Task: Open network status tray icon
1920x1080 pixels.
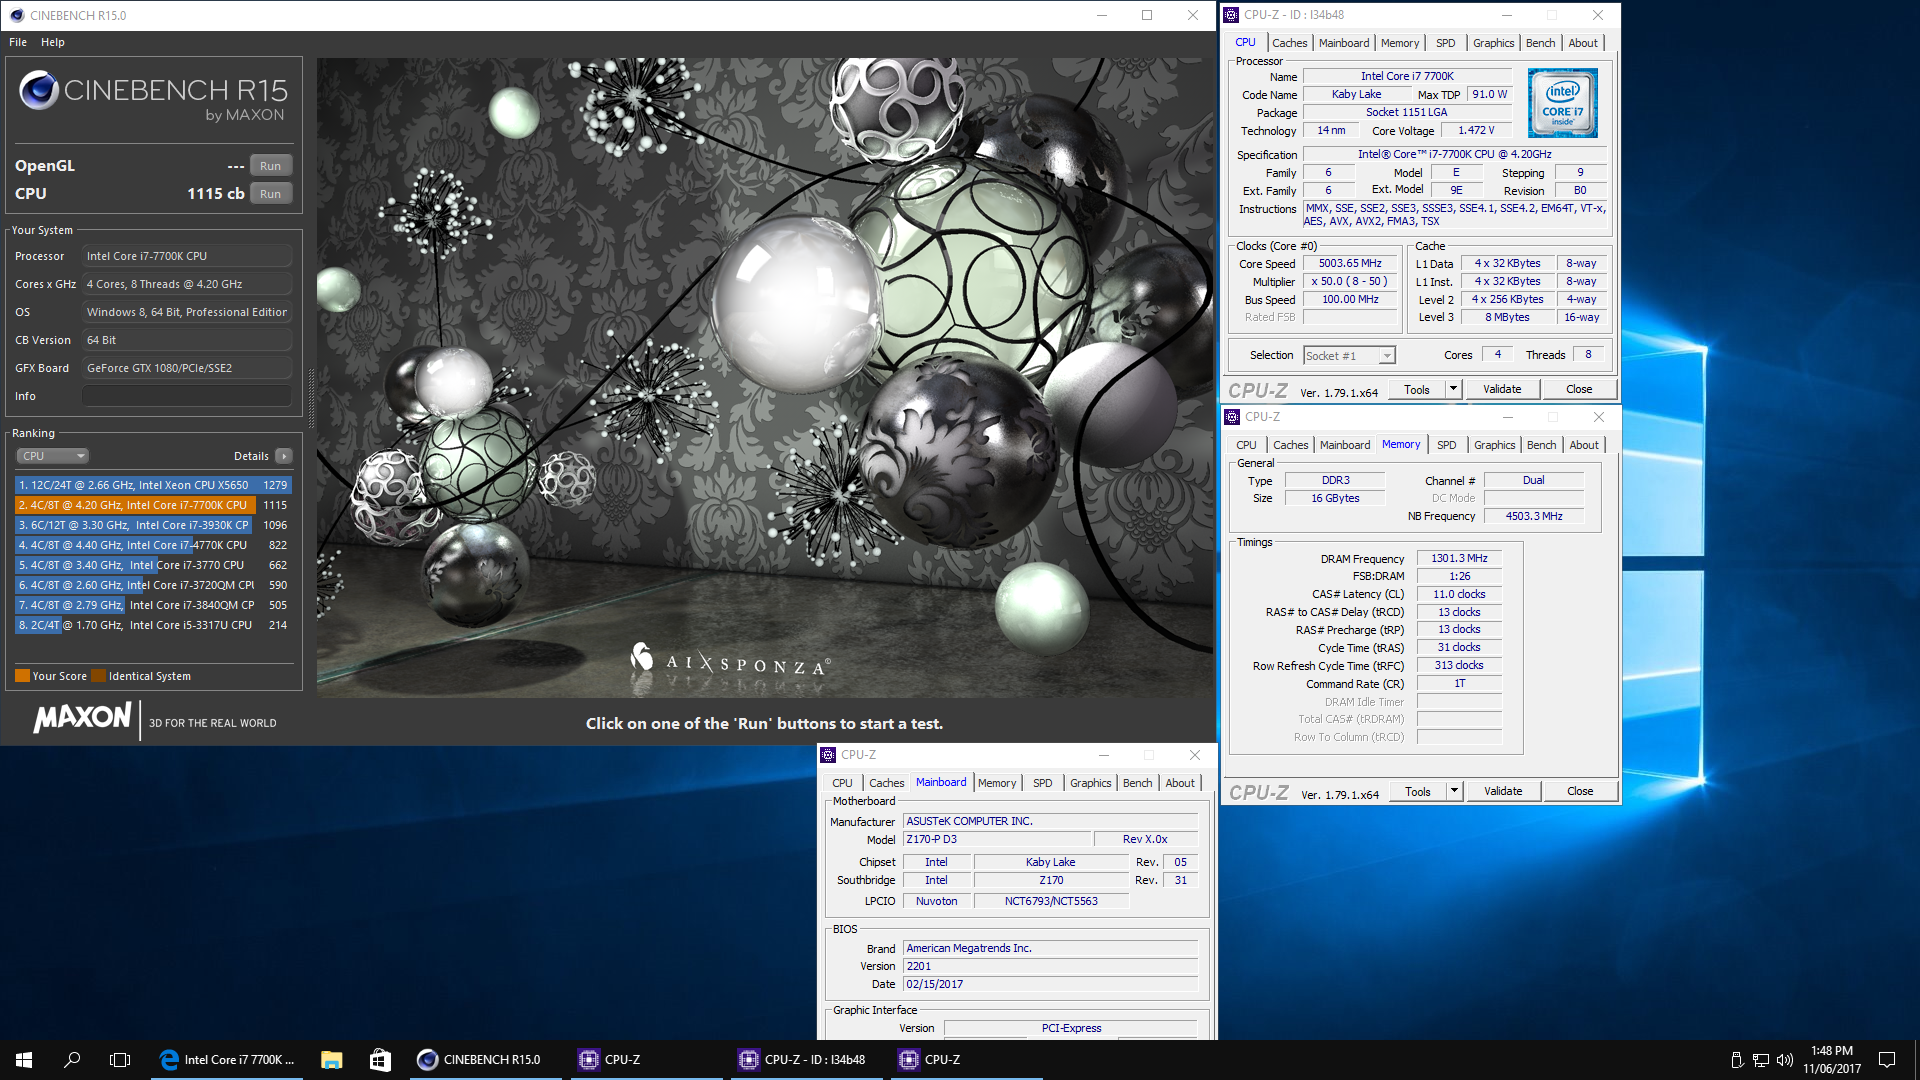Action: (1761, 1060)
